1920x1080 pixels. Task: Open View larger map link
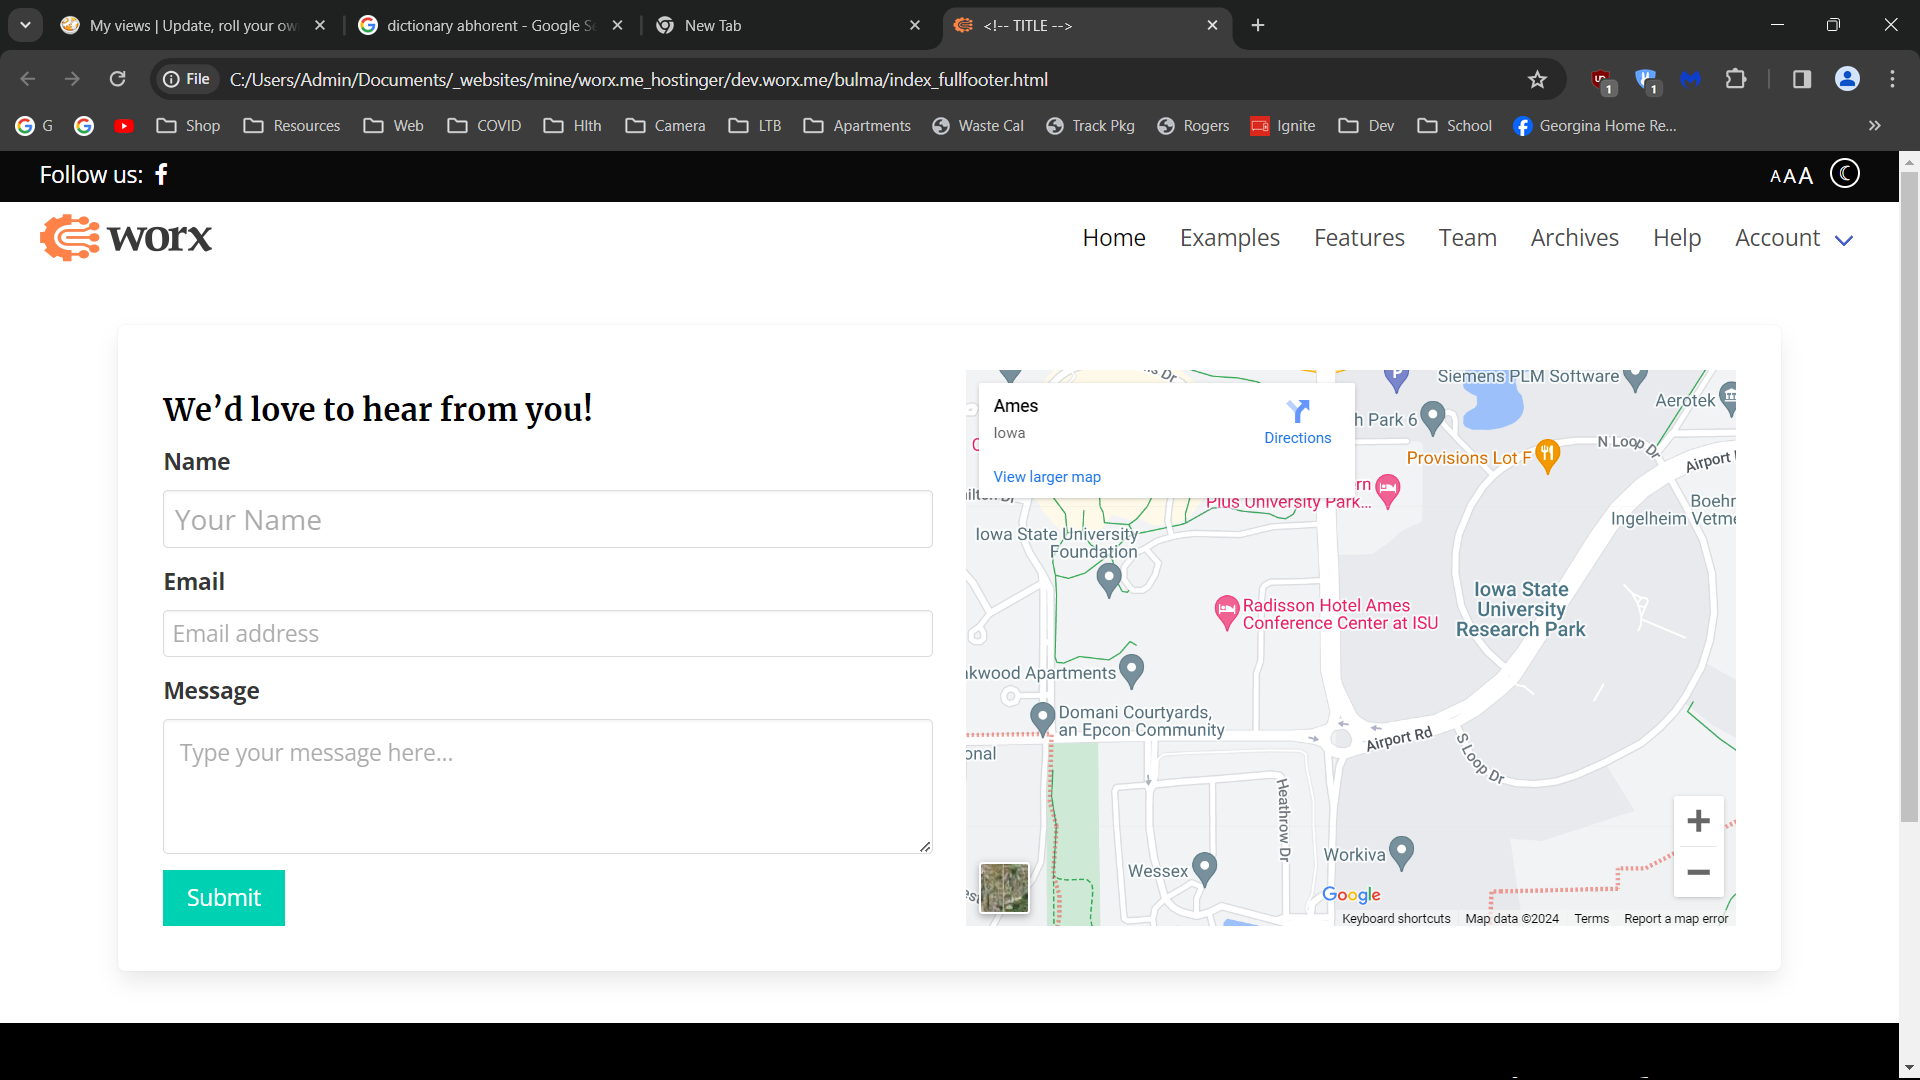point(1046,477)
